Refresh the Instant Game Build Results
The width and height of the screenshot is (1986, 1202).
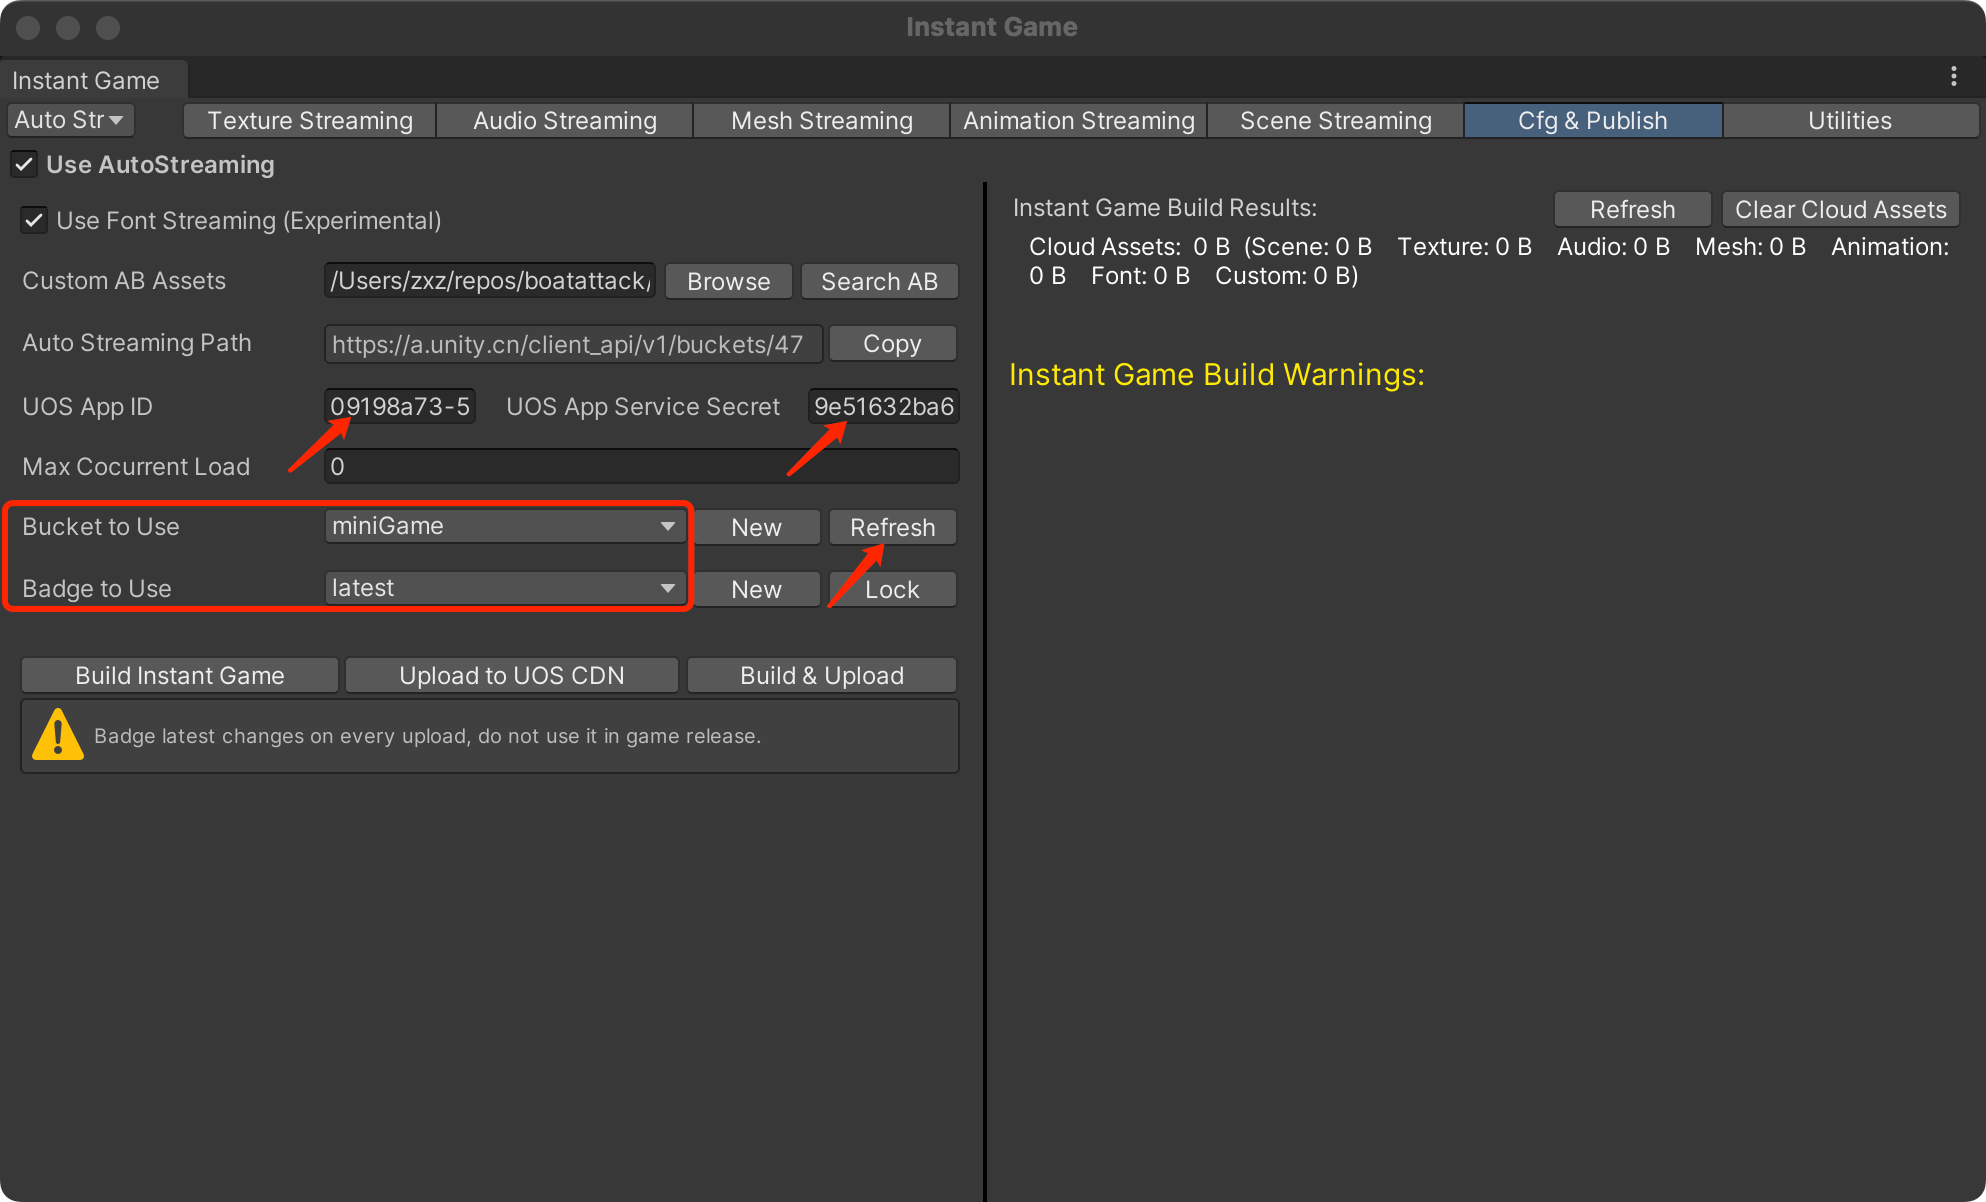1632,209
